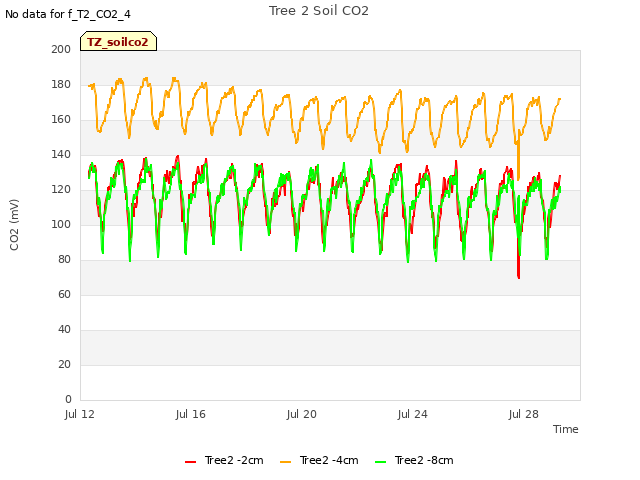Click the 180 y-axis tick label
Screen dimensions: 640x480
click(x=61, y=84)
